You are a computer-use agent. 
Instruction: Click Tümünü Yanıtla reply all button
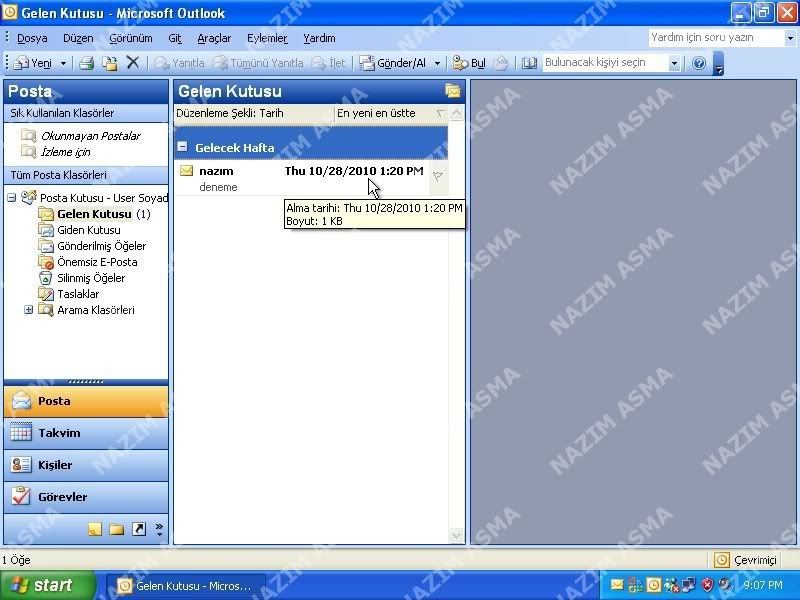coord(258,63)
